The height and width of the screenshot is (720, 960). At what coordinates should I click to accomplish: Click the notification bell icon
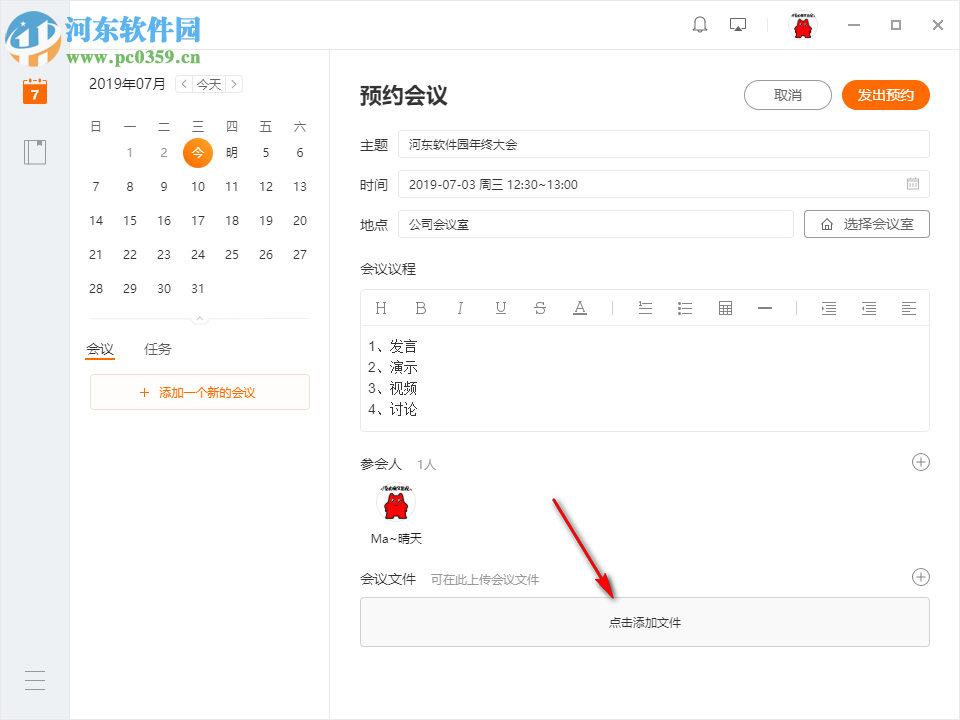(x=700, y=24)
